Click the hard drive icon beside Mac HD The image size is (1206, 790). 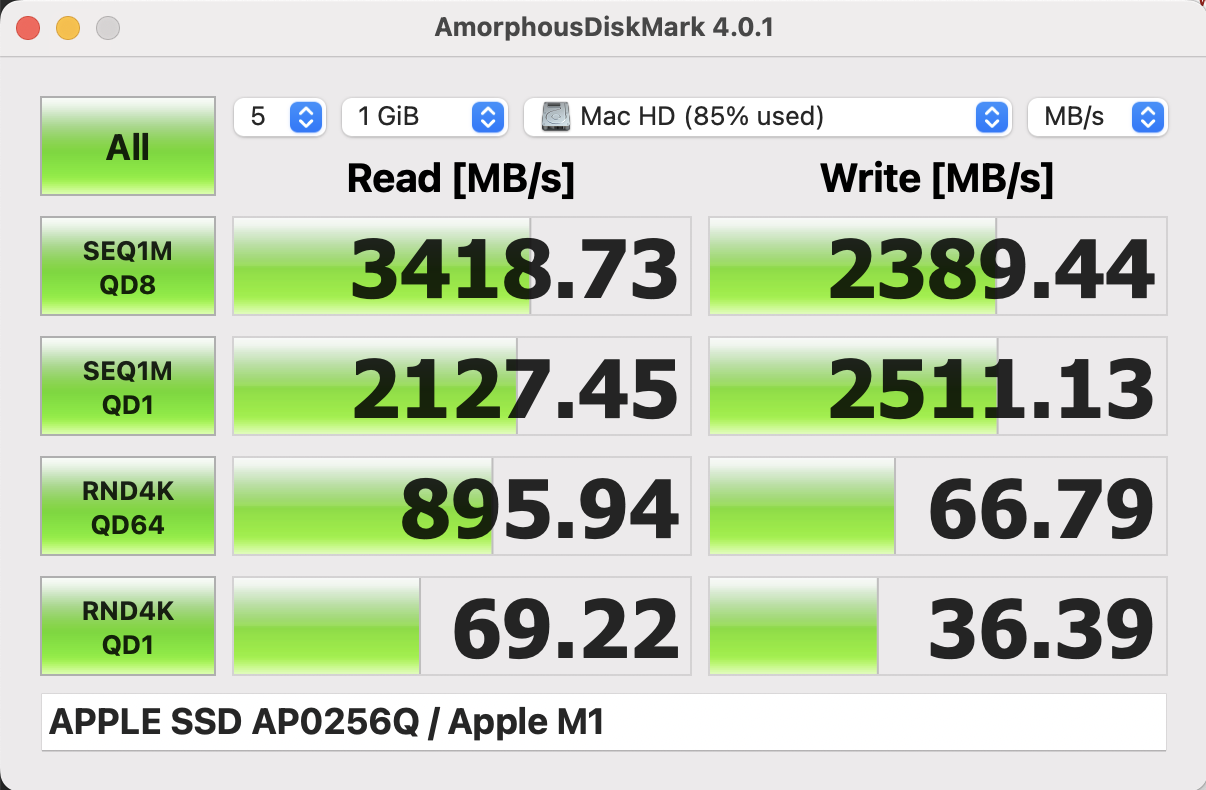click(556, 117)
